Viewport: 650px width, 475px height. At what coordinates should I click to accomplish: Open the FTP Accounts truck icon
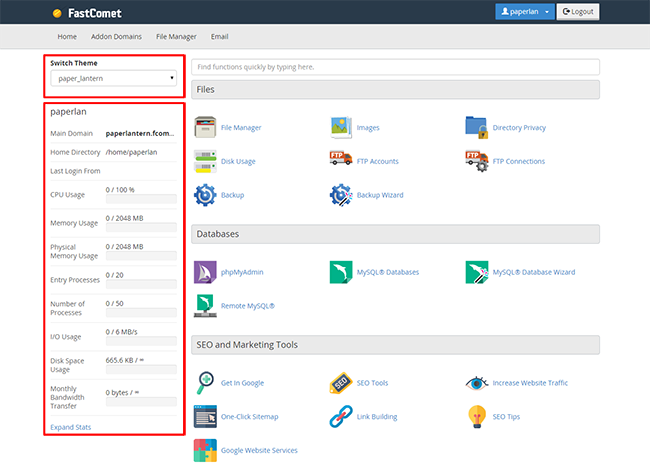point(341,161)
